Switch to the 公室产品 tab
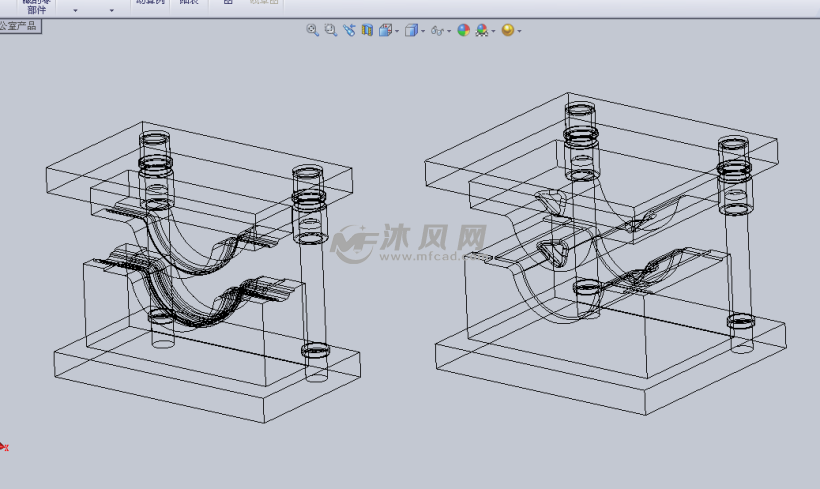Image resolution: width=820 pixels, height=489 pixels. click(x=20, y=26)
